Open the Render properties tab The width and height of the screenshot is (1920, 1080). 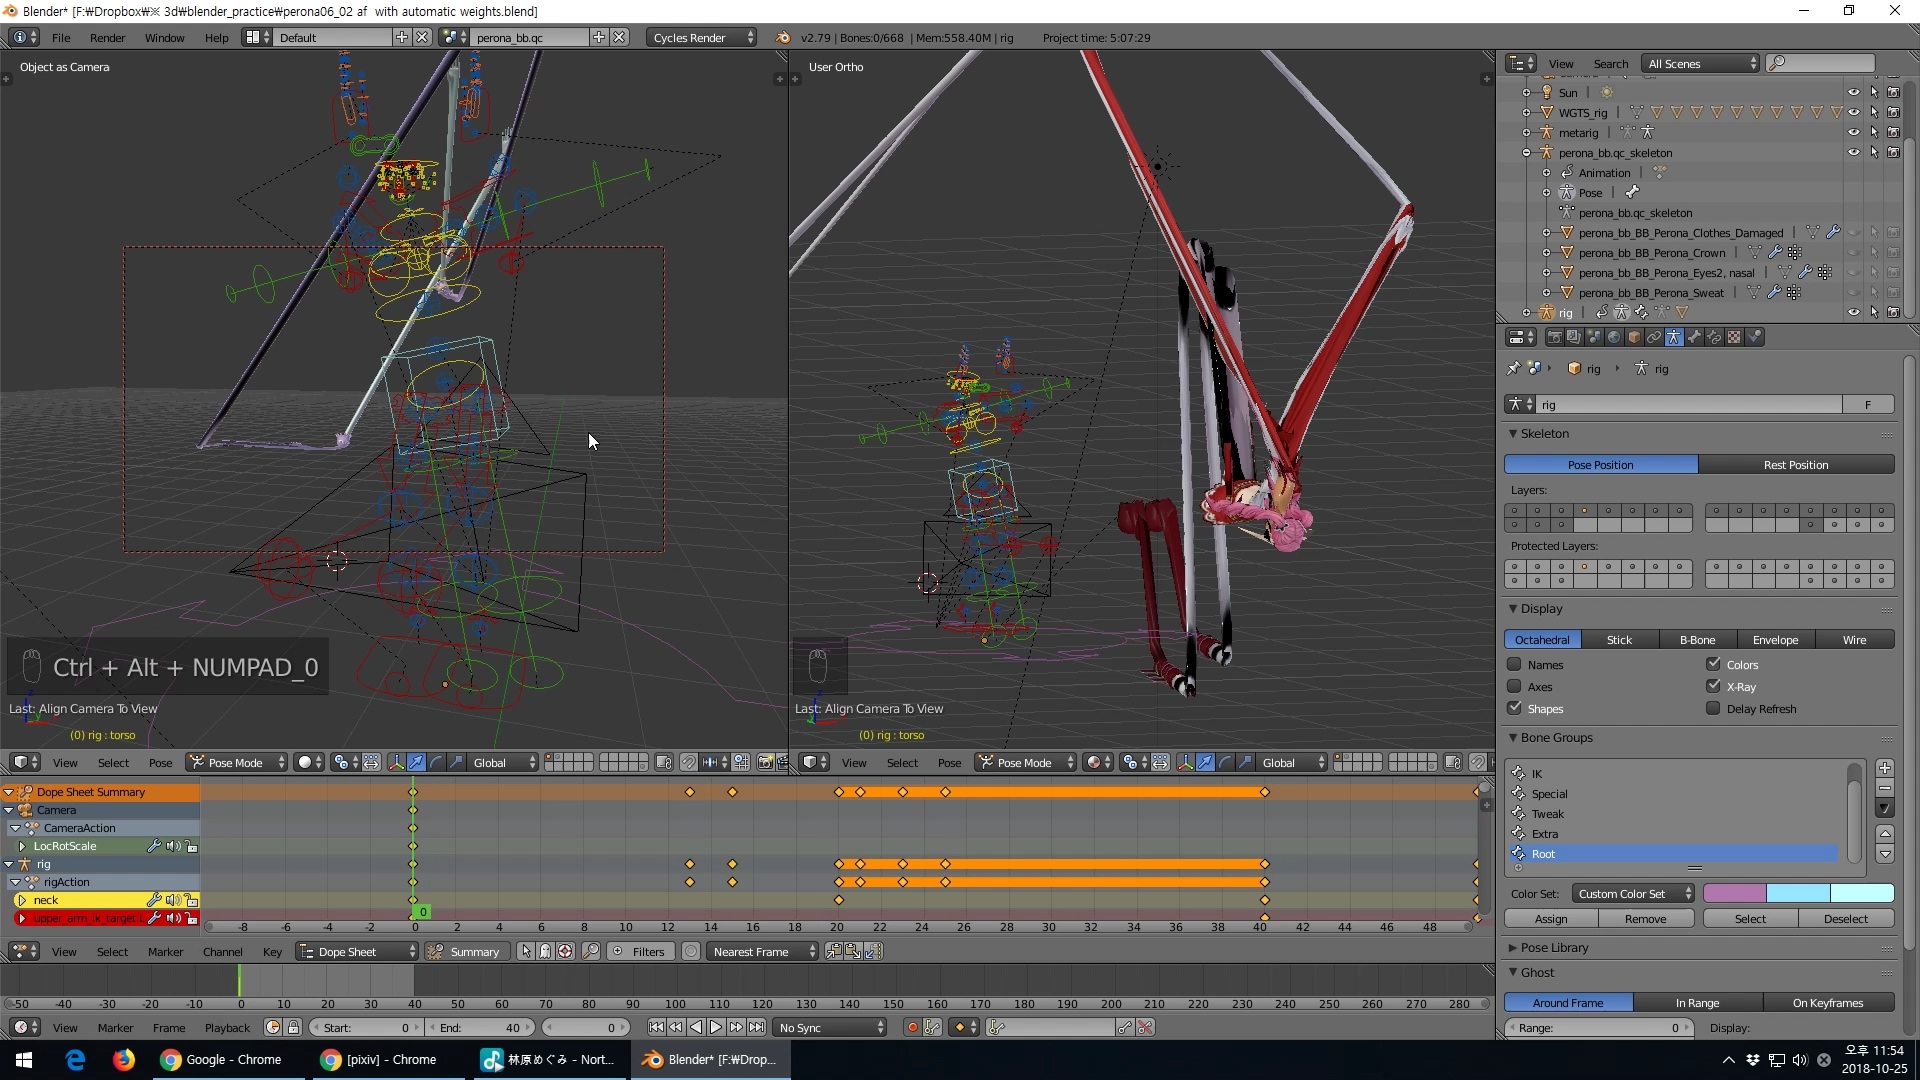1554,338
